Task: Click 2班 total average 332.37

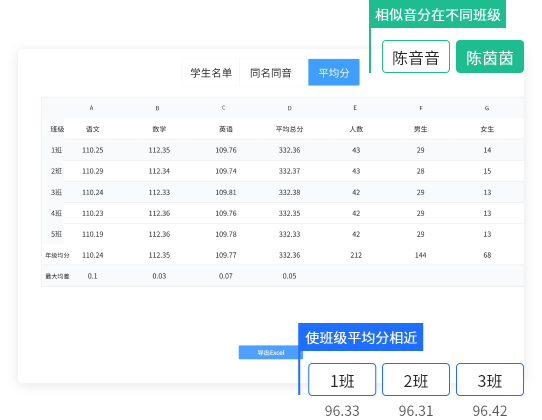Action: (x=290, y=171)
